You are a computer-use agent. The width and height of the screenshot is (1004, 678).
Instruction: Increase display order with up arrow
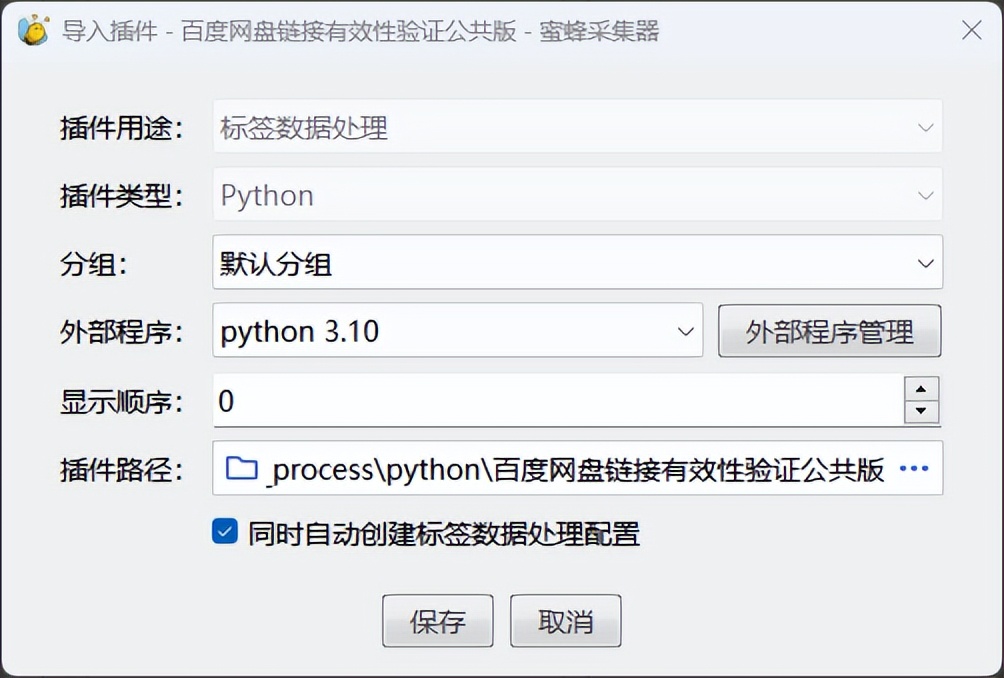[x=921, y=389]
